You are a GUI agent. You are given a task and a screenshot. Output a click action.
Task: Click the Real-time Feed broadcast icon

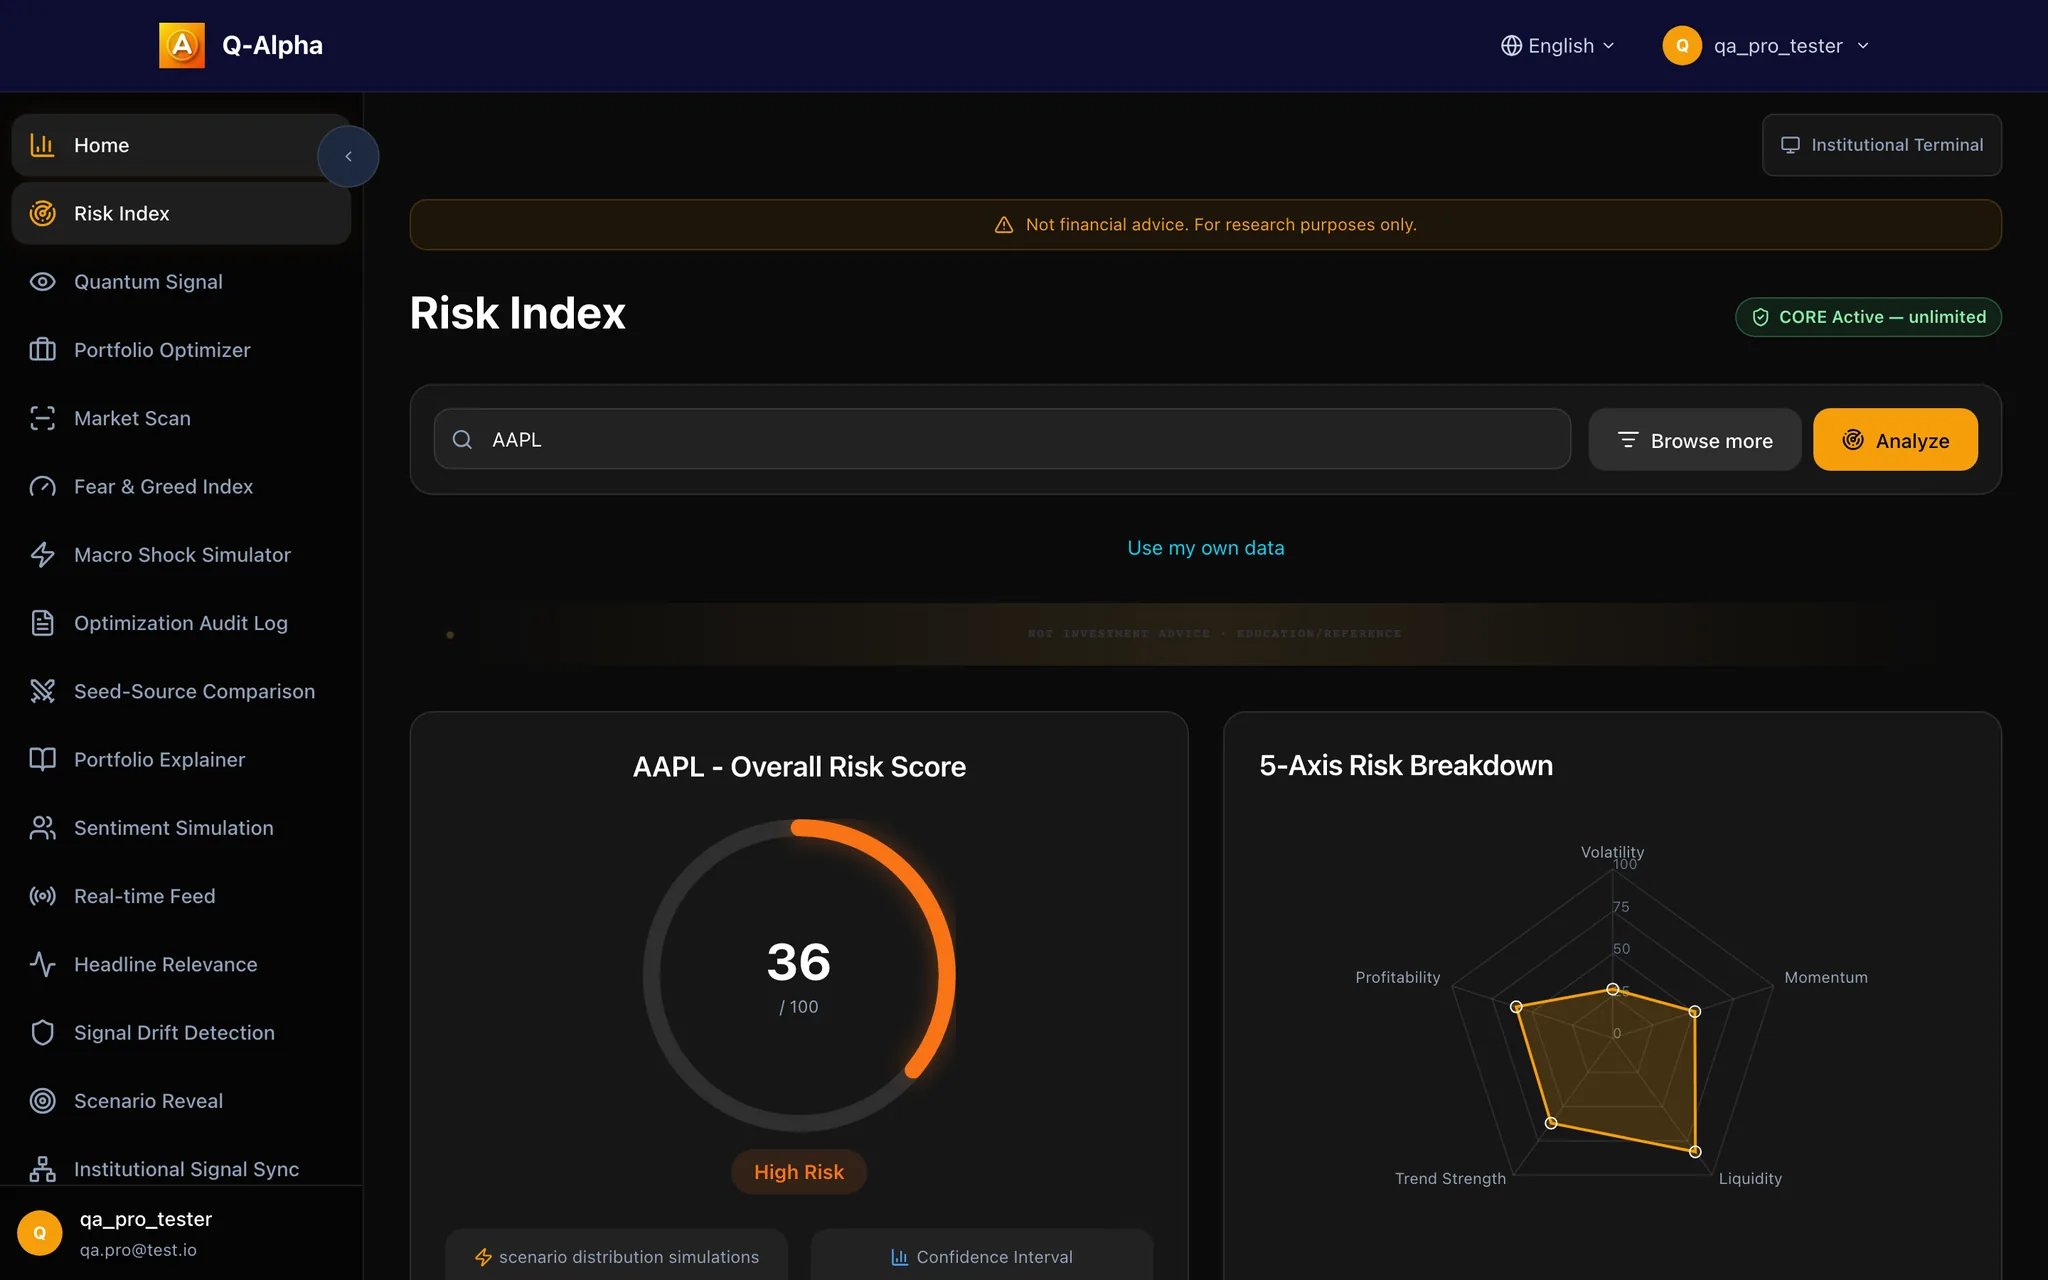click(42, 896)
